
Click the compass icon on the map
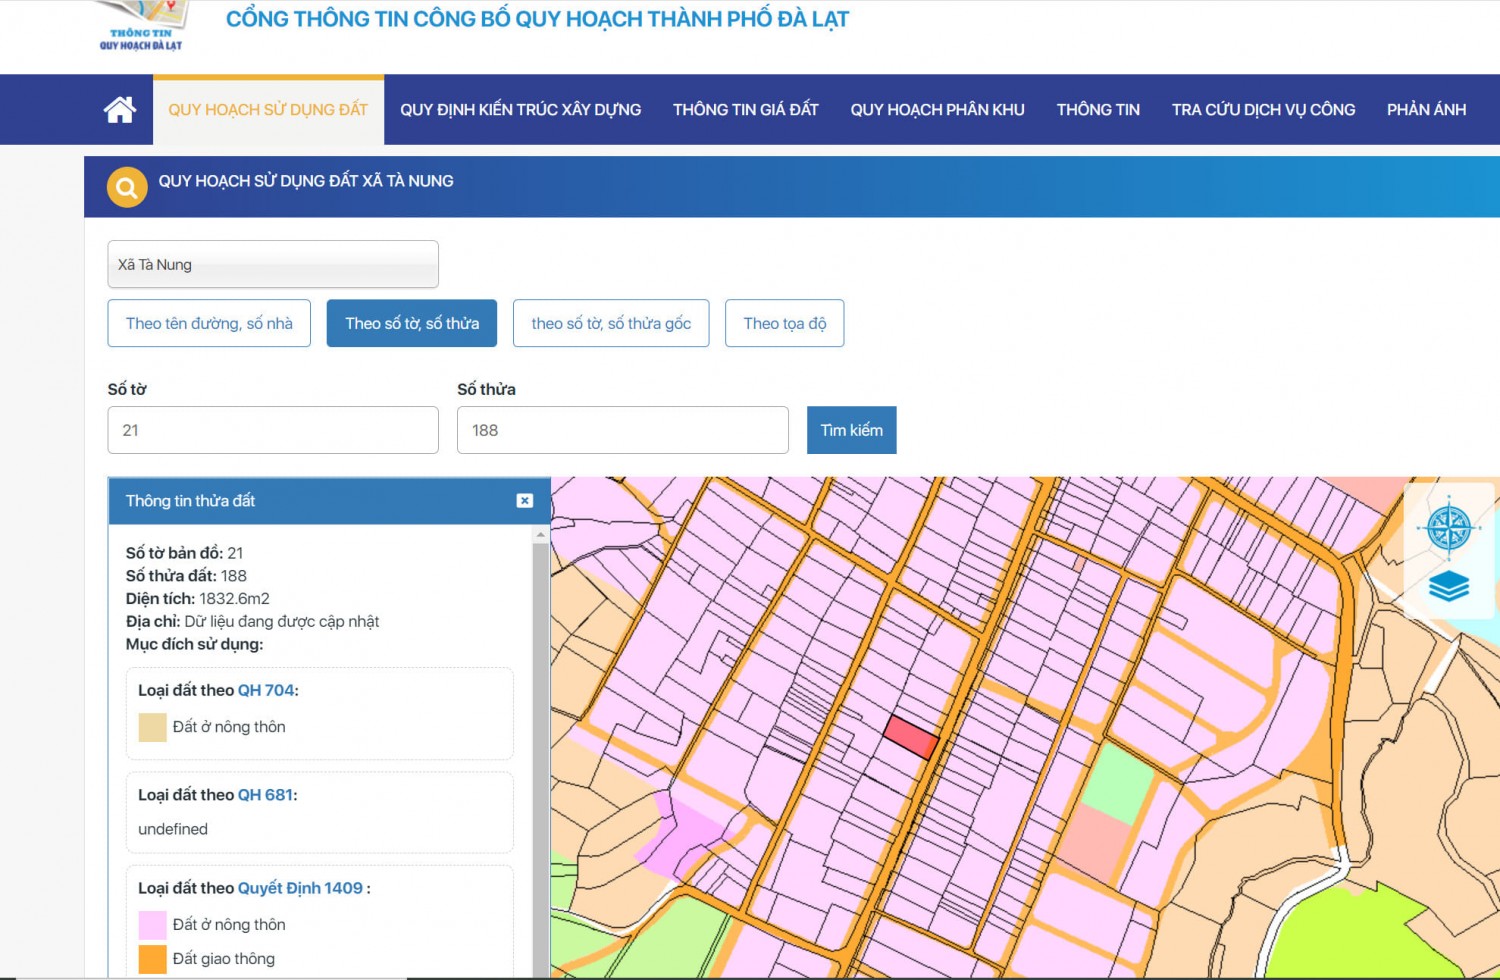(1448, 527)
